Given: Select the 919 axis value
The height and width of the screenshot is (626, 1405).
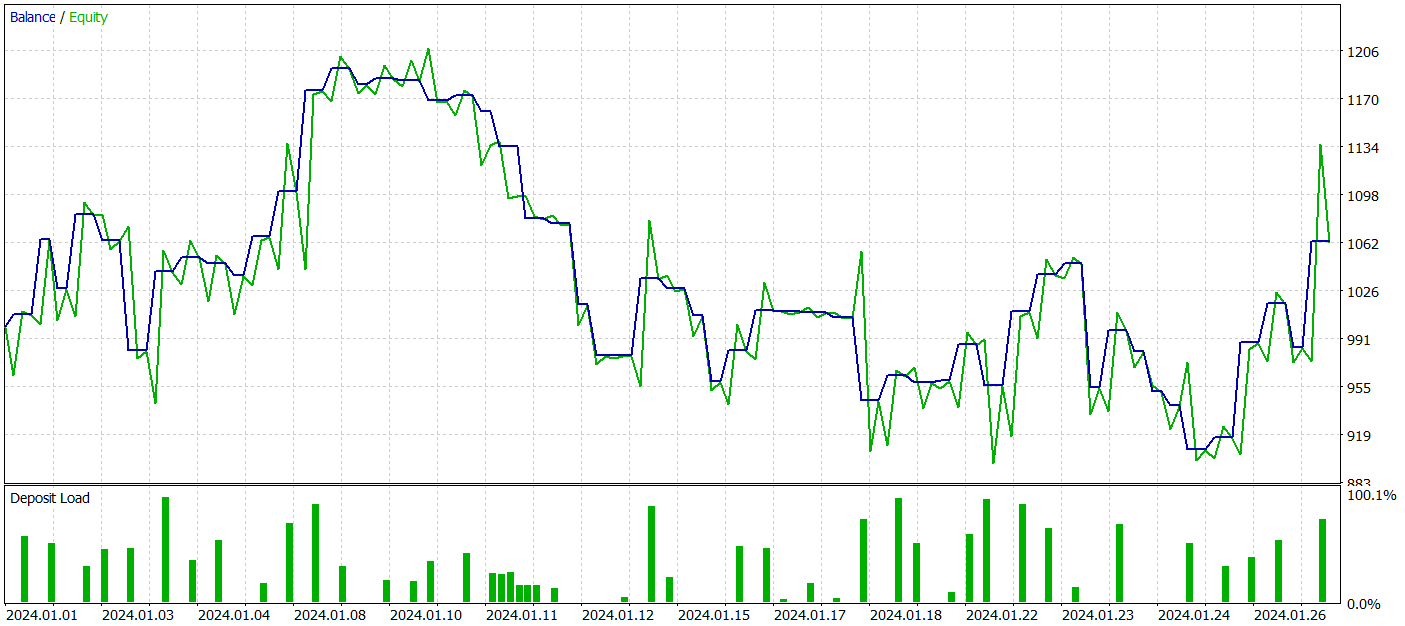Looking at the screenshot, I should pyautogui.click(x=1359, y=436).
